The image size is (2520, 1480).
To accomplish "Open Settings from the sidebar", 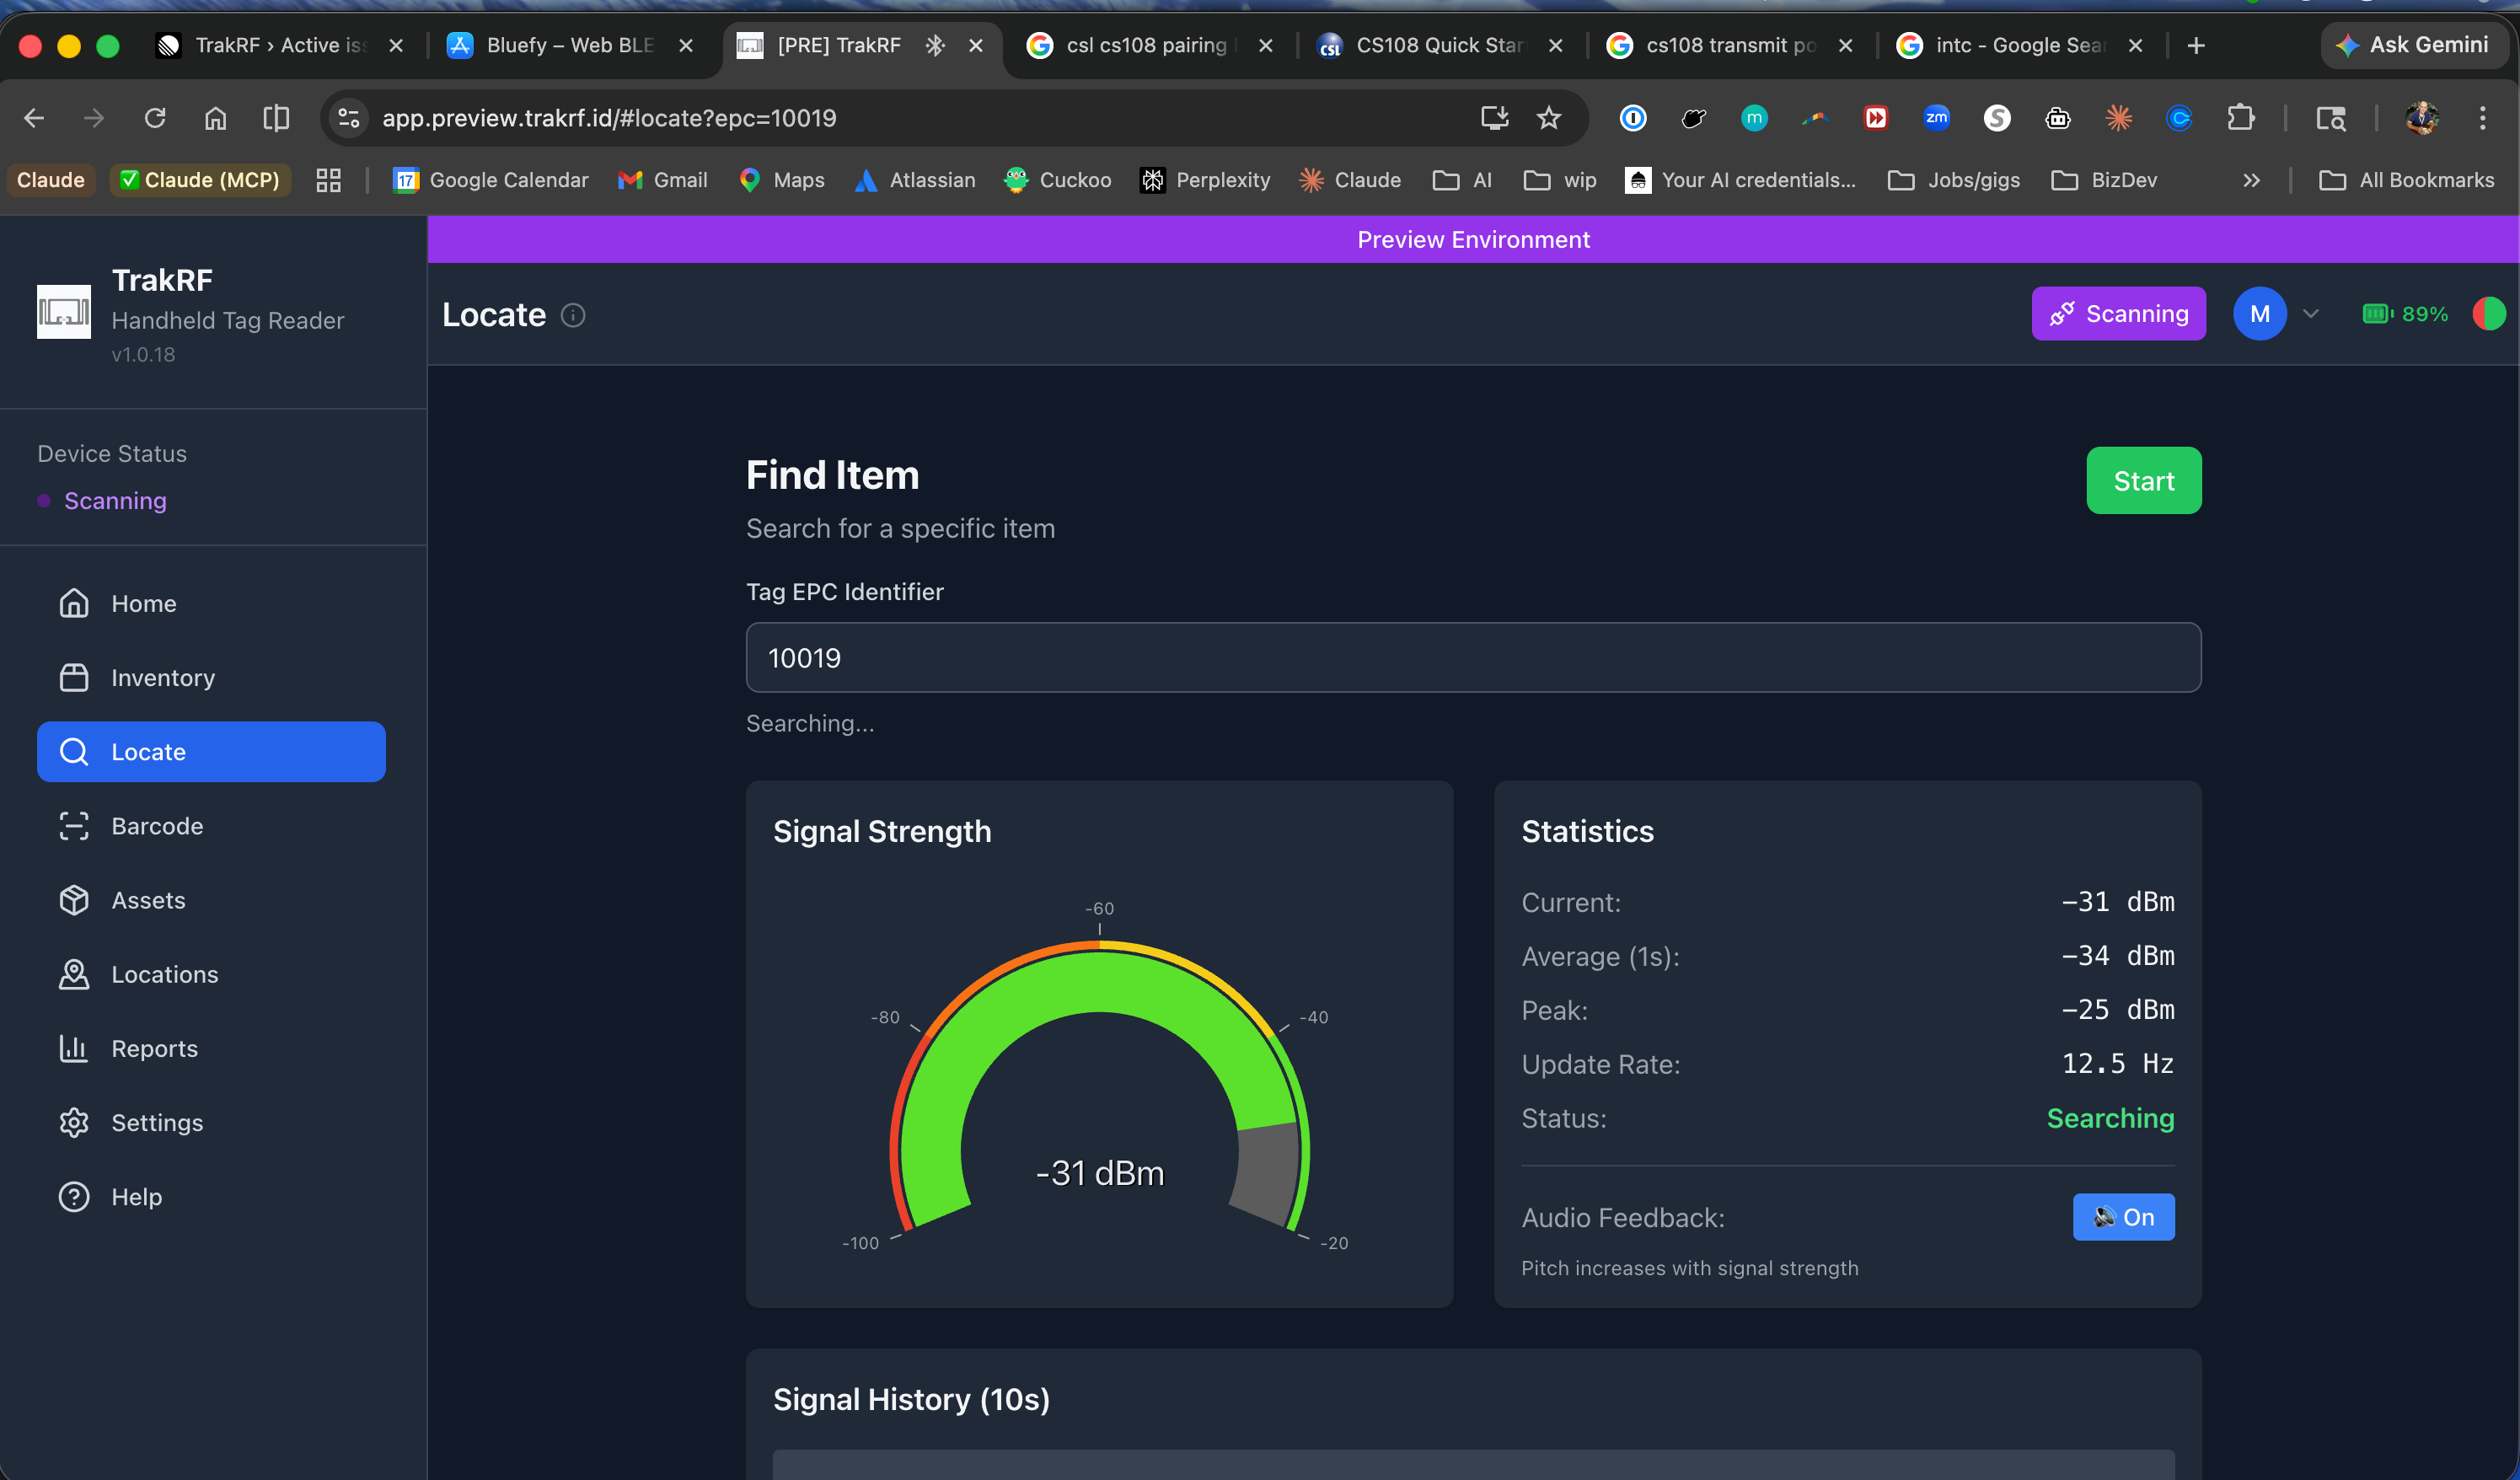I will [157, 1122].
